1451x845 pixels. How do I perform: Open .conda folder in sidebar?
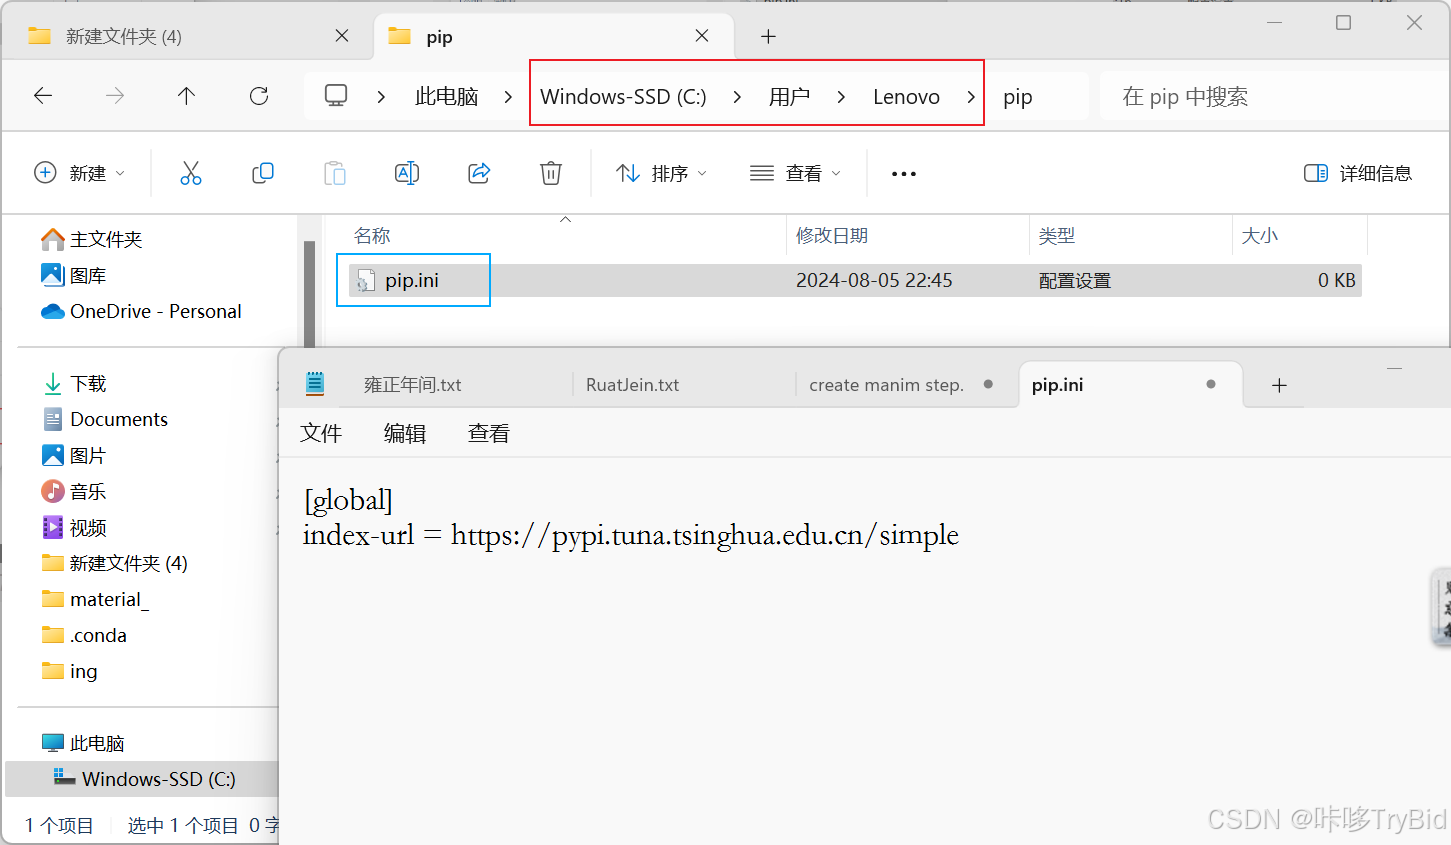click(84, 635)
